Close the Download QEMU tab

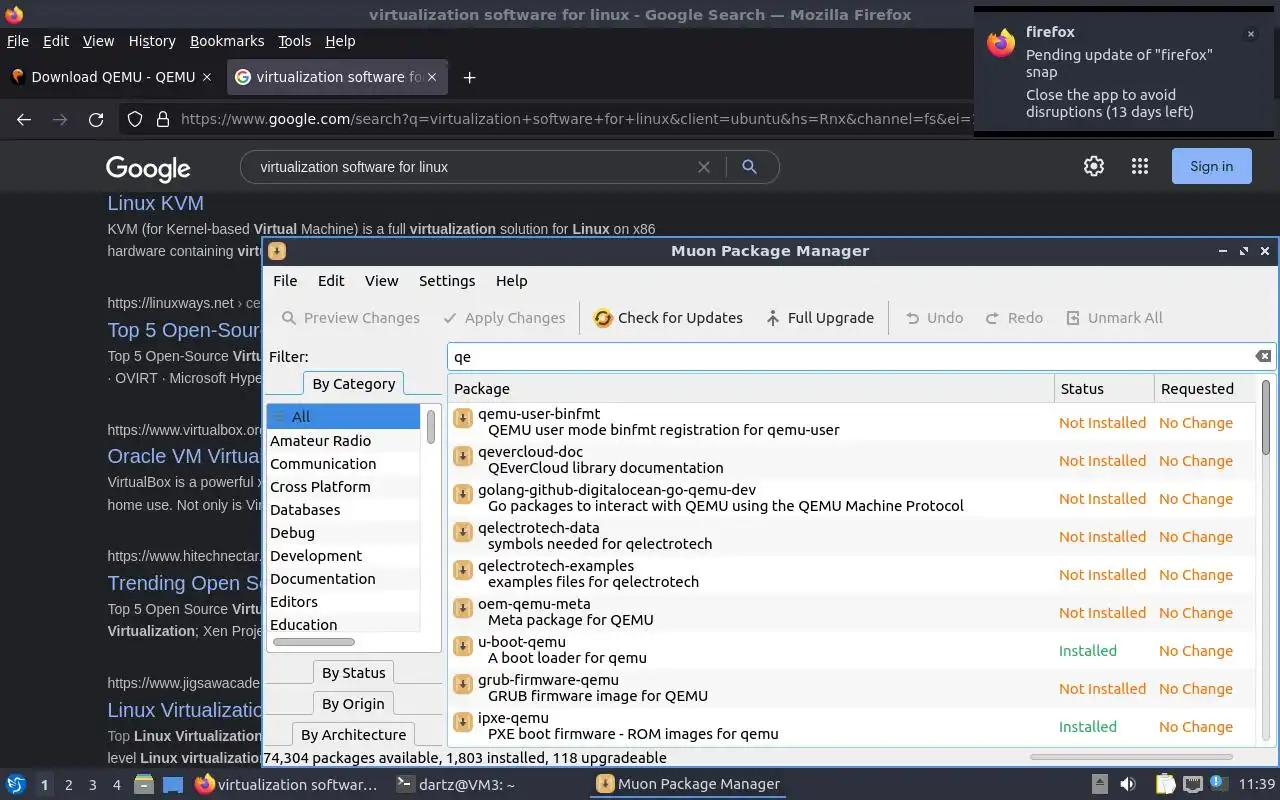pos(207,77)
